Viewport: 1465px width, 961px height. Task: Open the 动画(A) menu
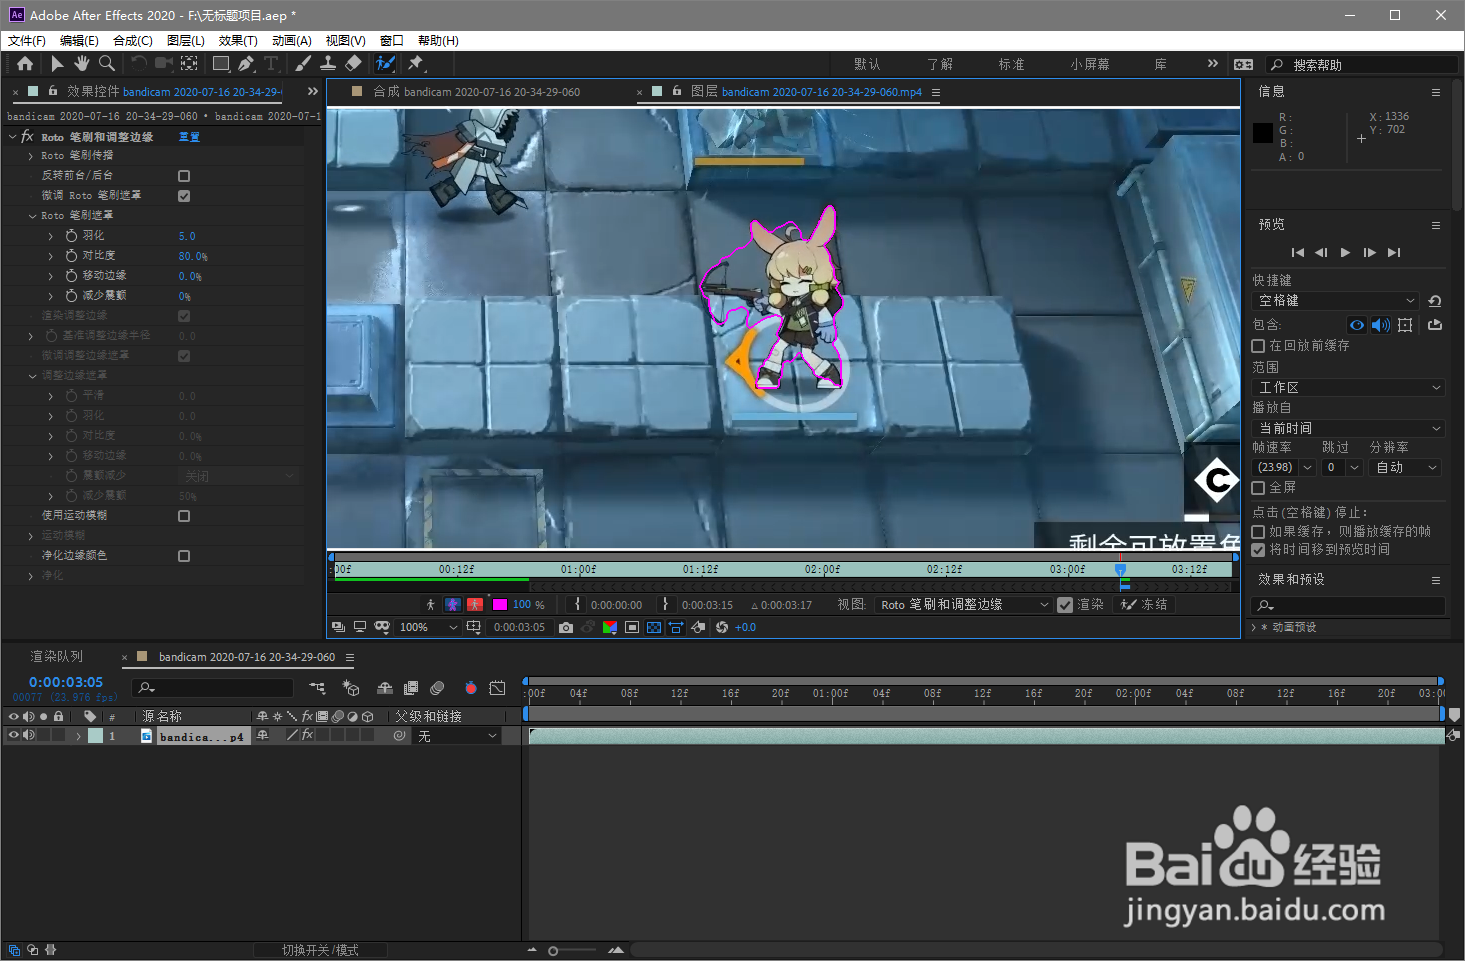coord(292,41)
